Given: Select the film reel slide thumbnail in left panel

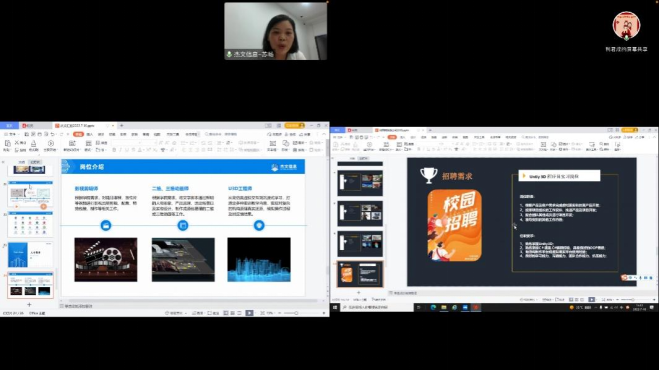Looking at the screenshot, I should click(30, 285).
